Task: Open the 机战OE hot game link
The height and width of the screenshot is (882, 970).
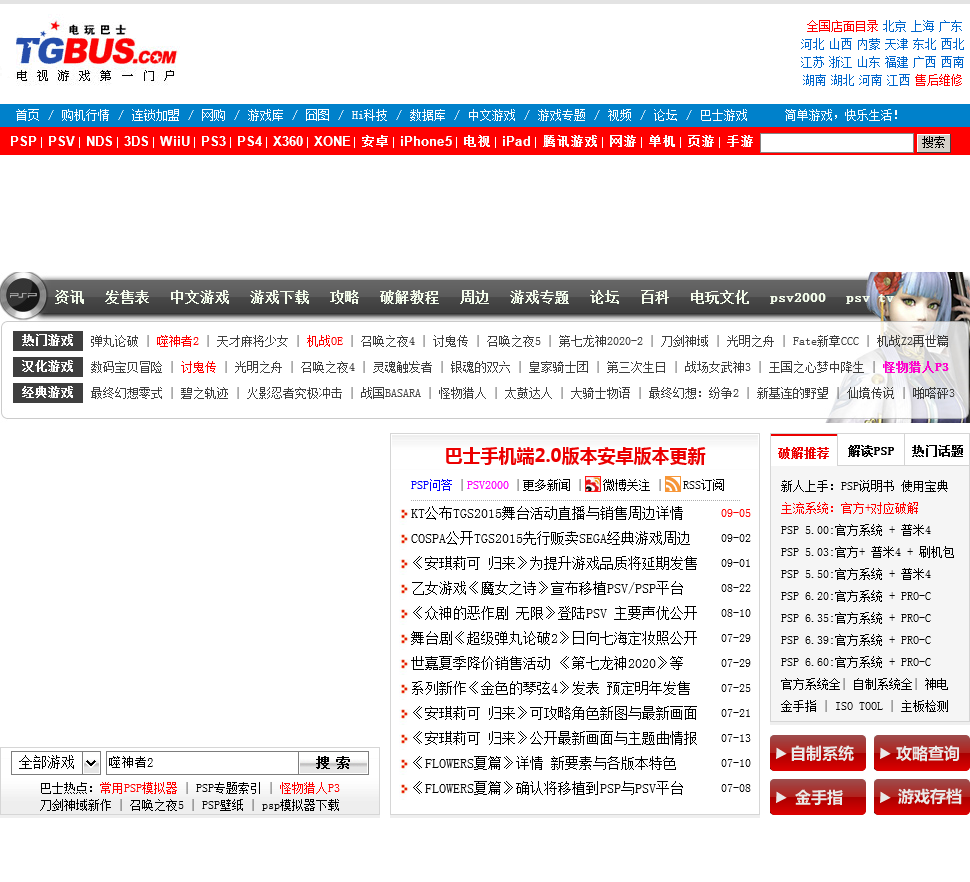Action: coord(325,341)
